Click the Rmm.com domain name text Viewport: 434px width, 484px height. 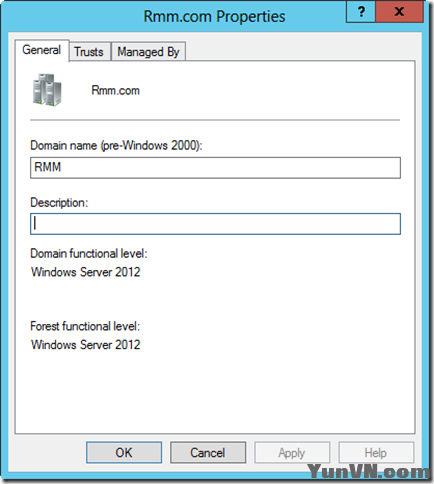(x=115, y=90)
